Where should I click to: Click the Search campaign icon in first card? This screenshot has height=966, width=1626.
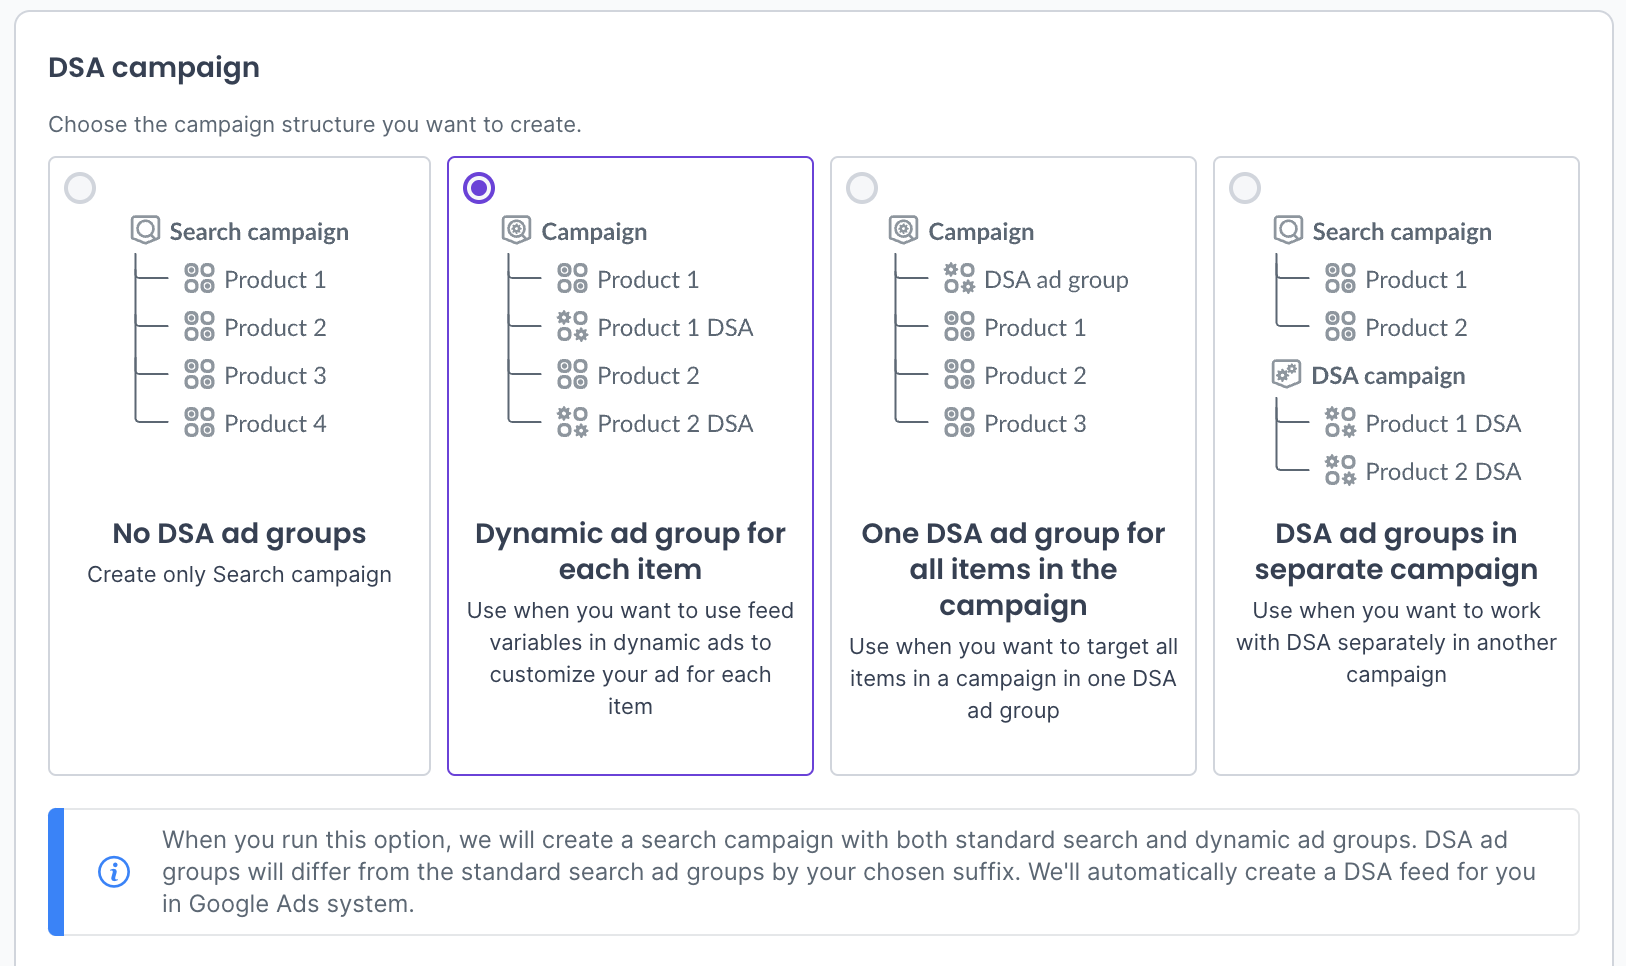tap(145, 231)
